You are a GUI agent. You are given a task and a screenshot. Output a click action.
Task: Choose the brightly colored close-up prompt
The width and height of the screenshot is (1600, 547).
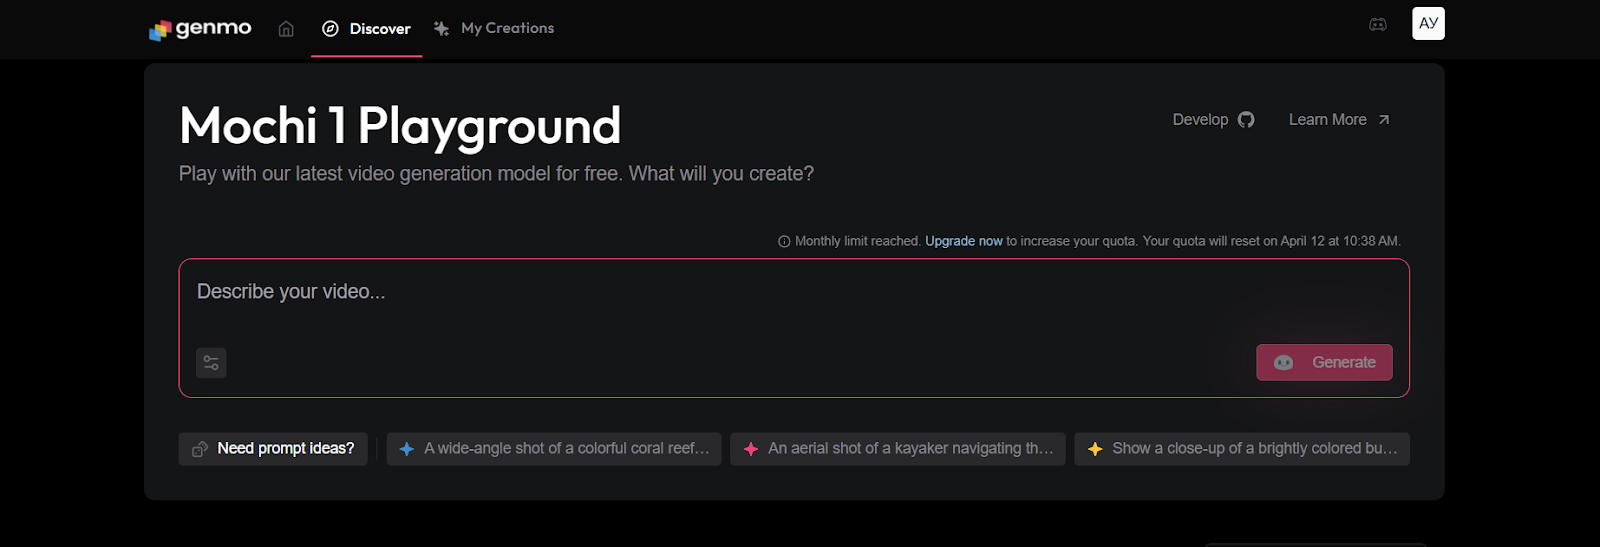point(1242,449)
